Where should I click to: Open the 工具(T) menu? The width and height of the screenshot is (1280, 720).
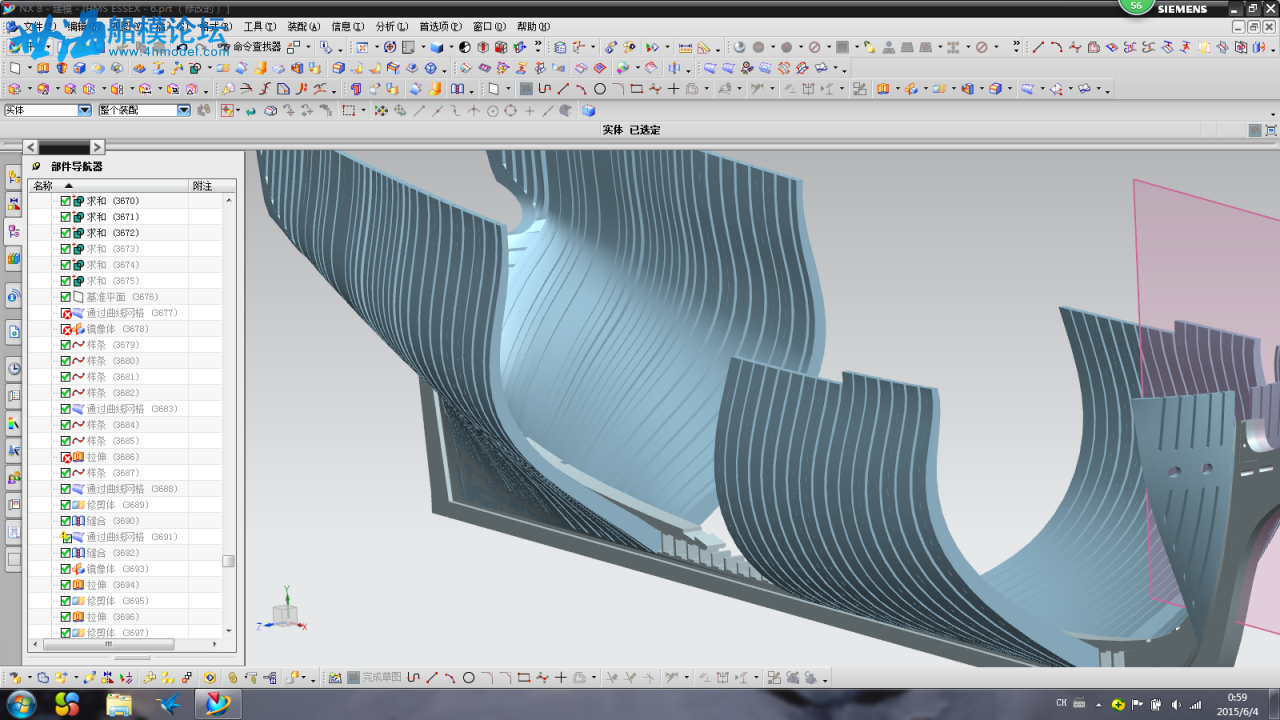coord(260,27)
